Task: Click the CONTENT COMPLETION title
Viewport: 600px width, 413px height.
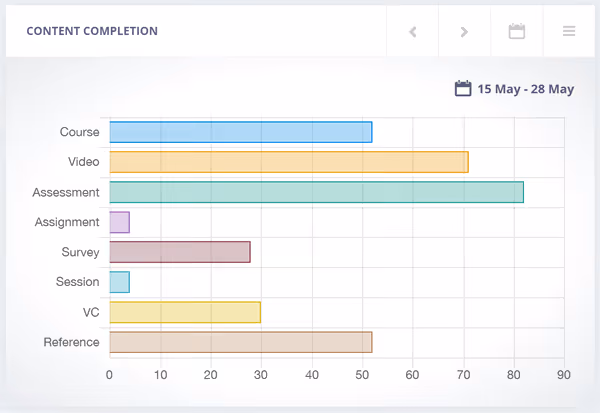Action: click(92, 31)
